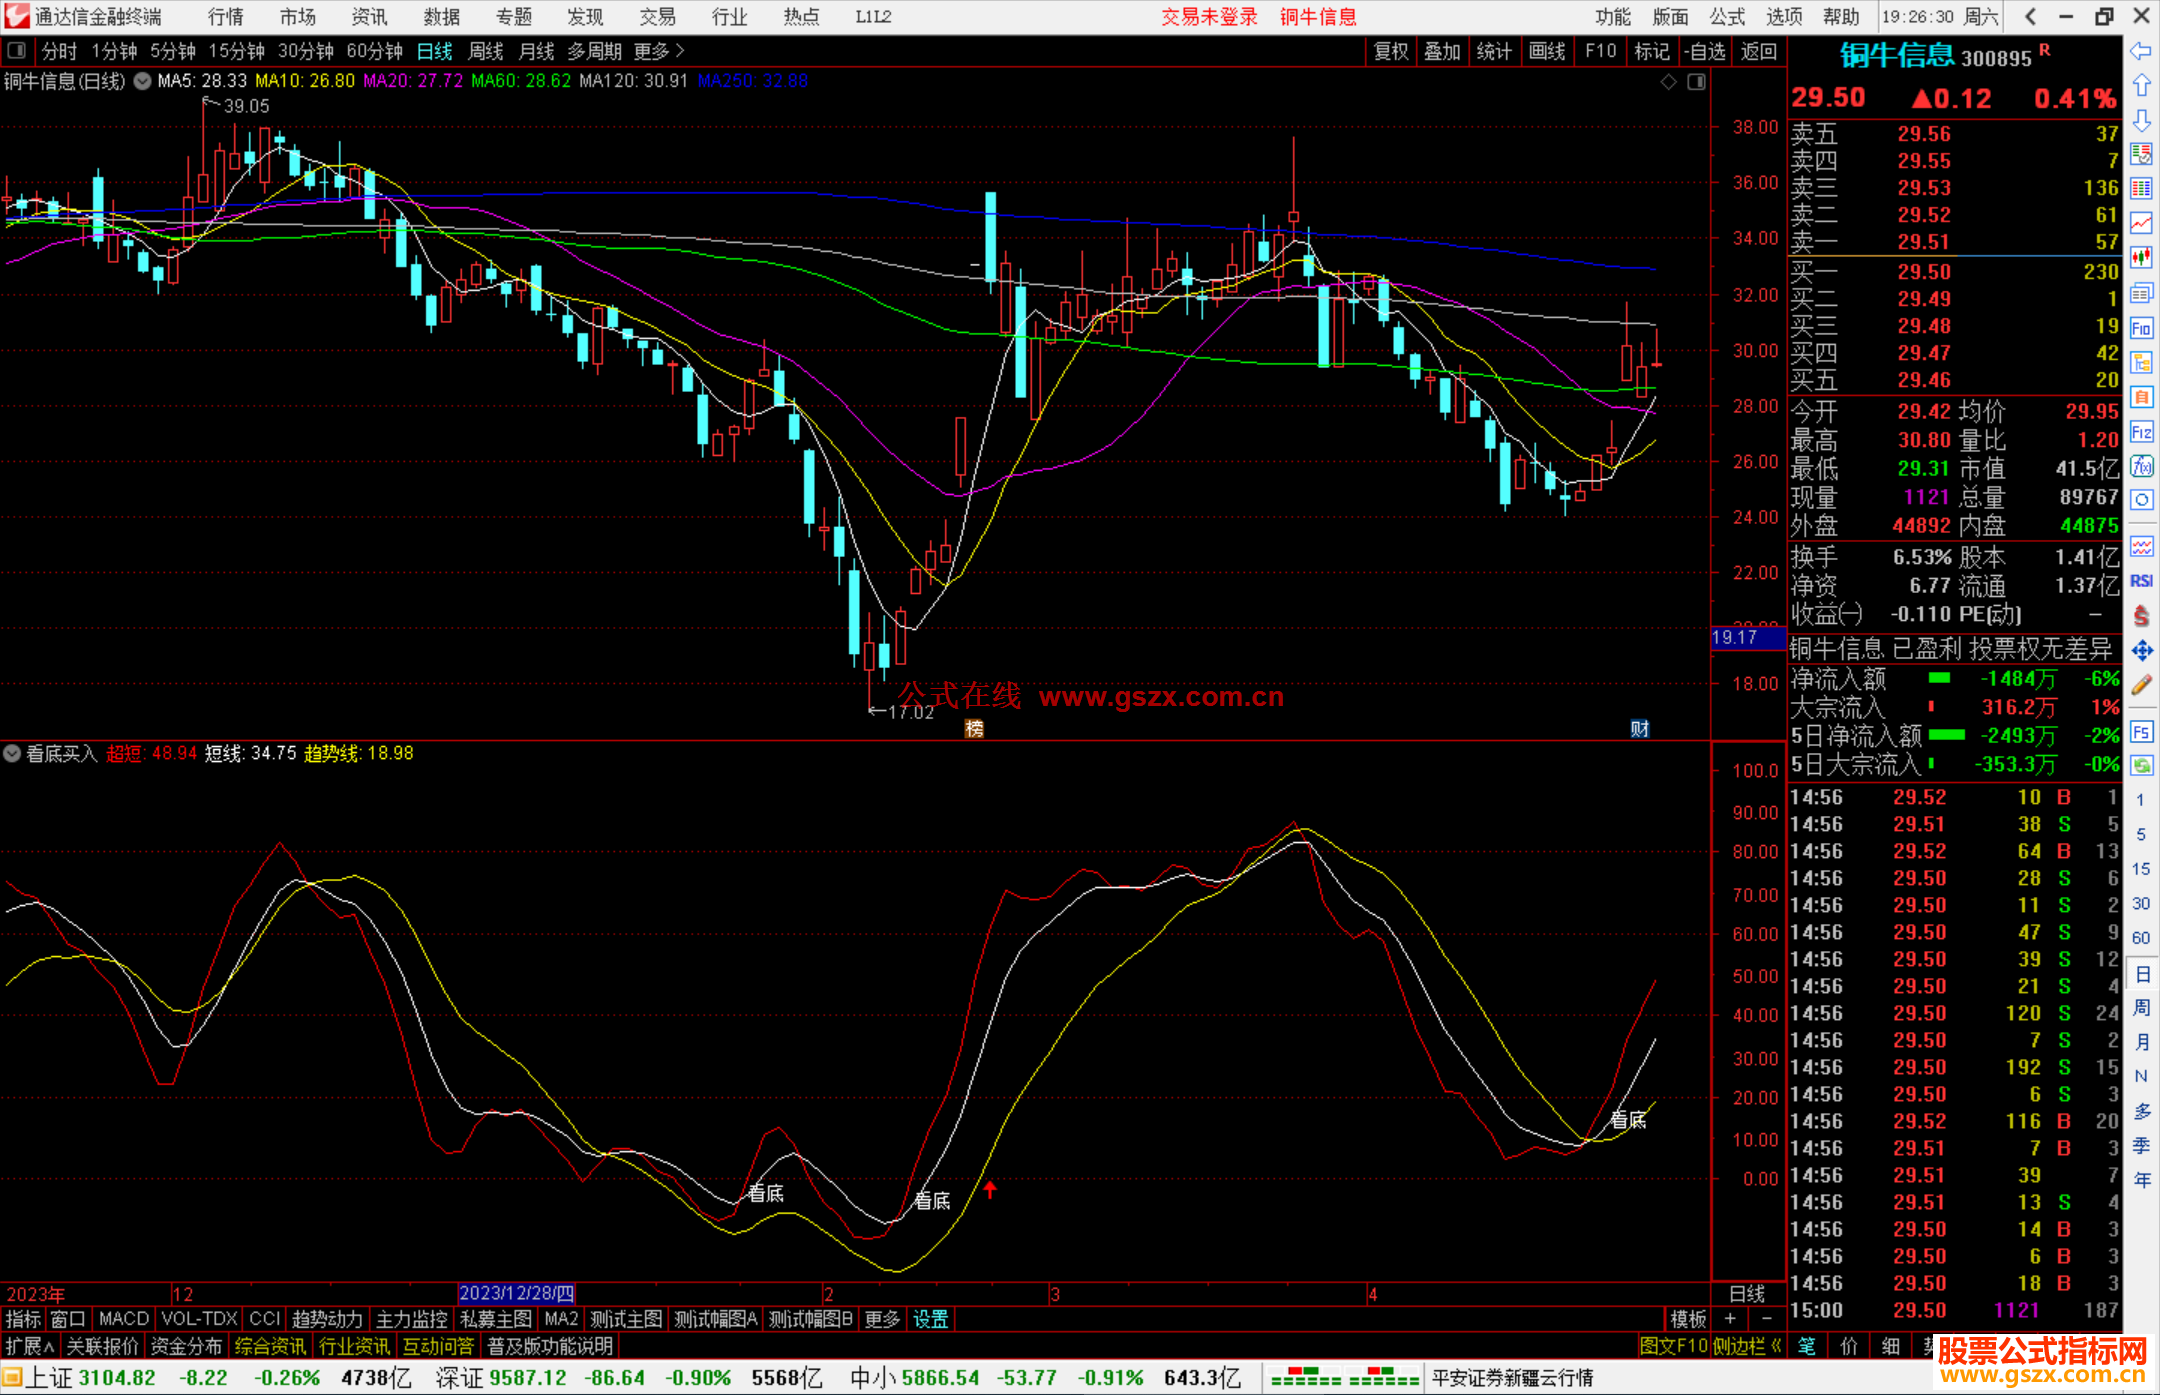Toggle the round button beside 铜牛信息(日线) label
This screenshot has width=2160, height=1395.
tap(142, 81)
